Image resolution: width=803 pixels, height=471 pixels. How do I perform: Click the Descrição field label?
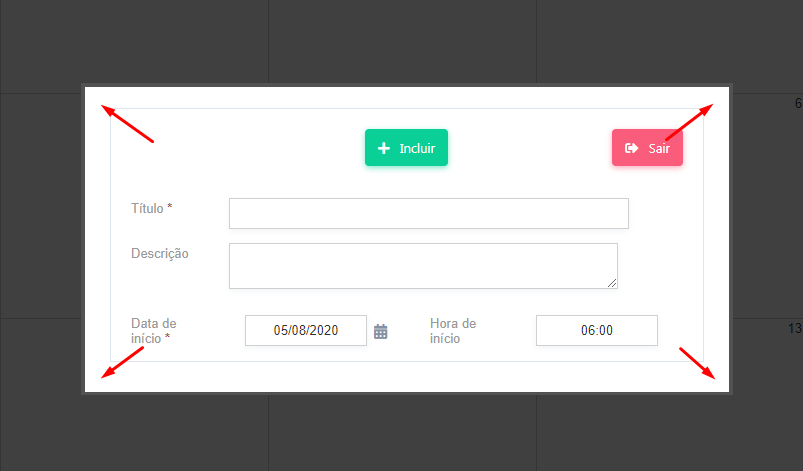point(159,253)
